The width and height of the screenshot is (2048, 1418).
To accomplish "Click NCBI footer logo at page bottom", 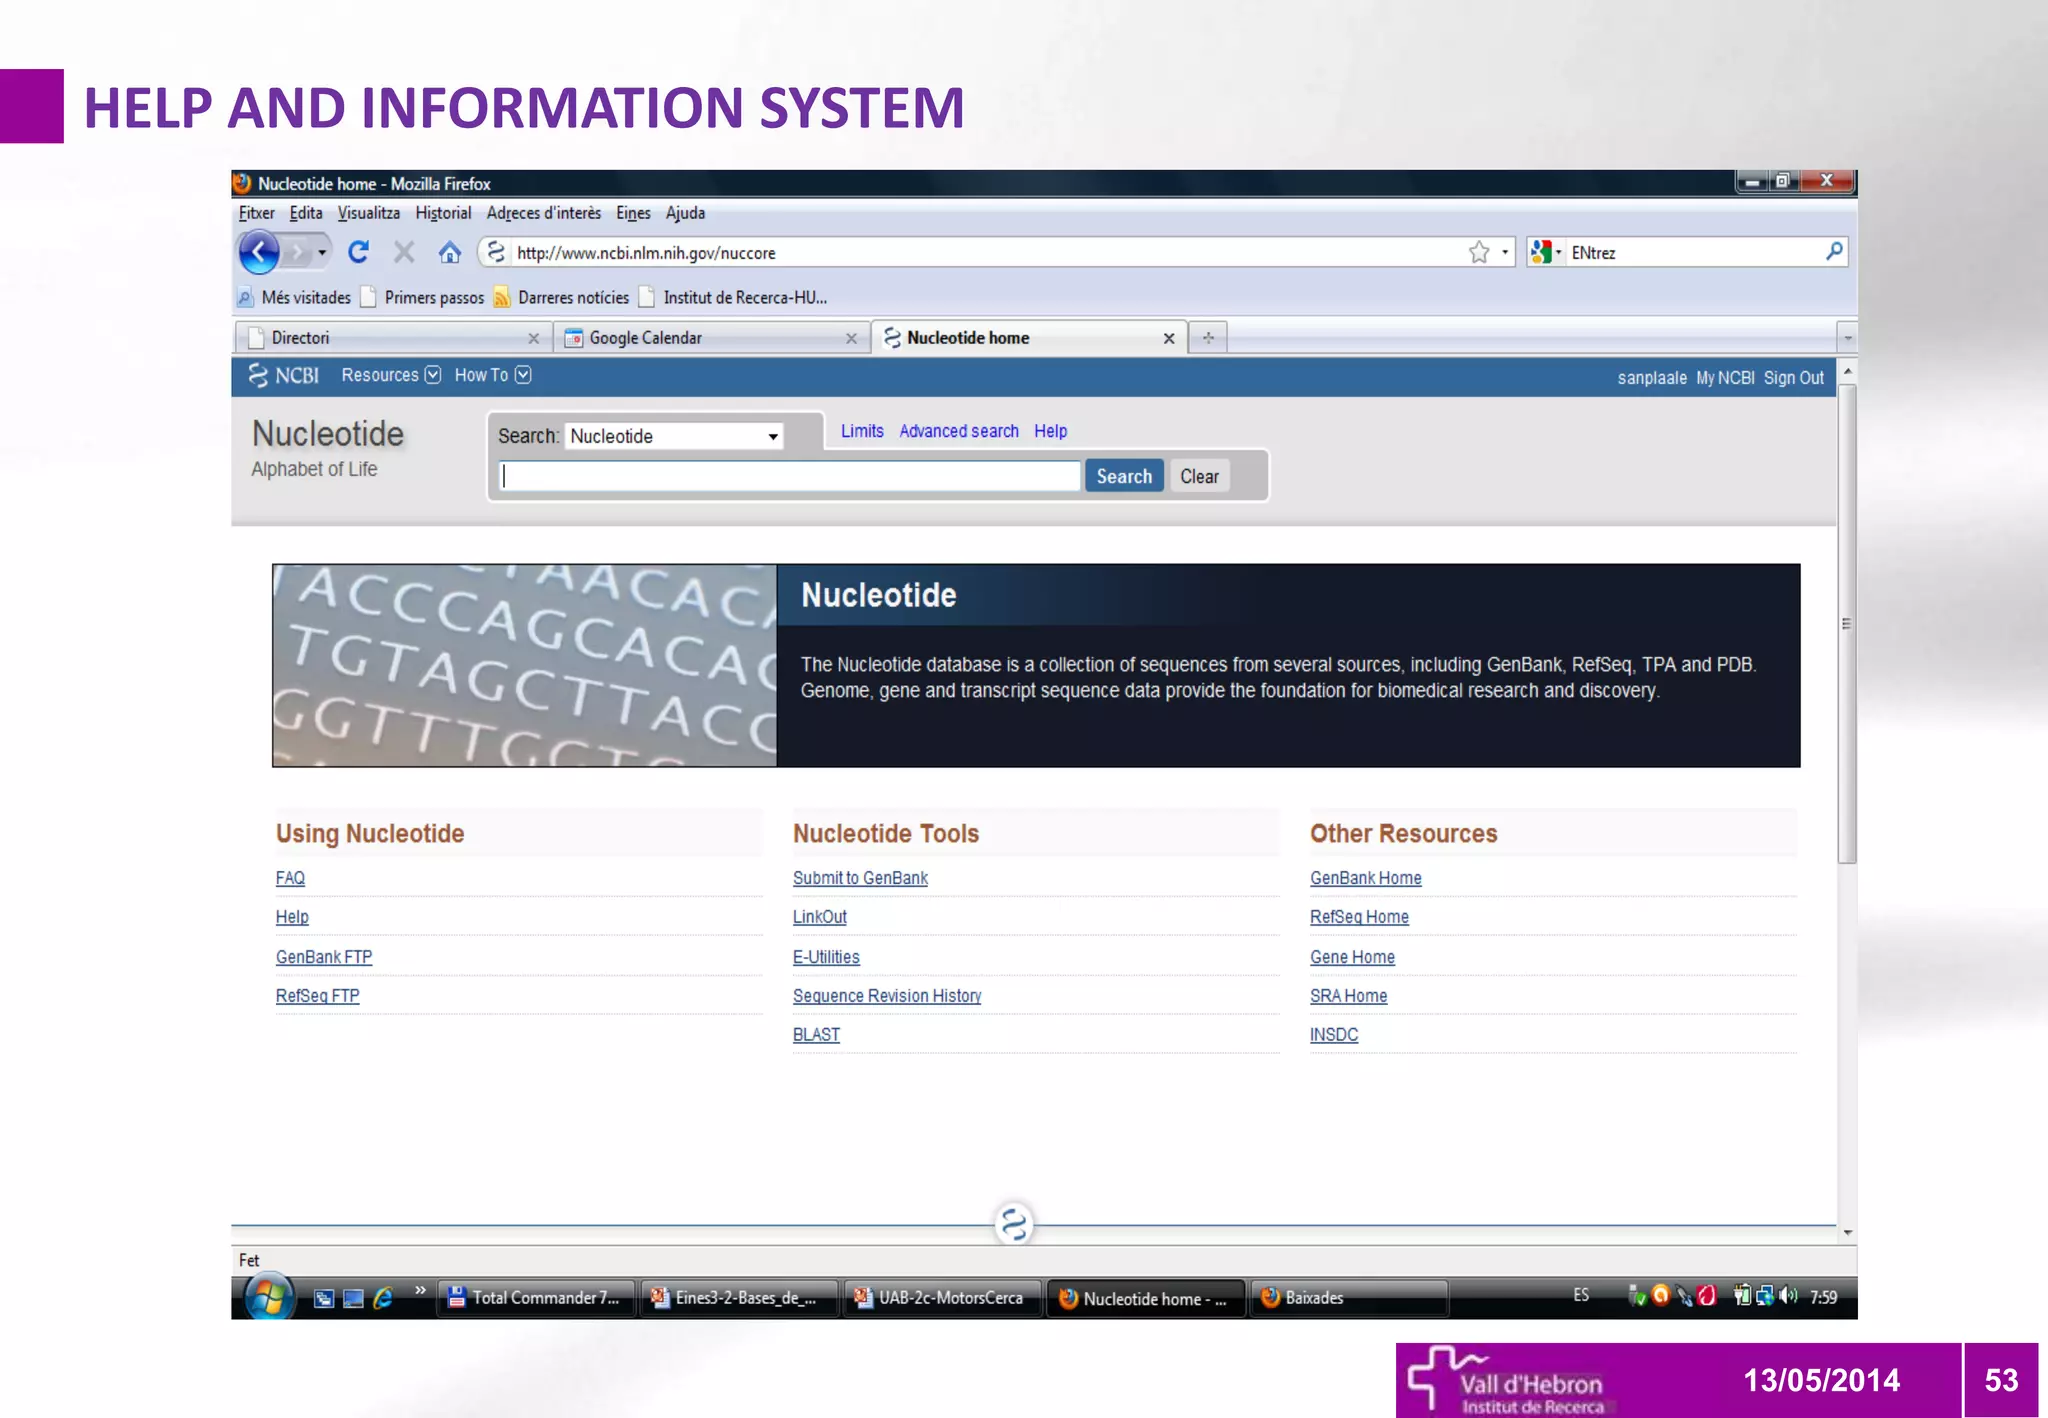I will pos(1014,1224).
